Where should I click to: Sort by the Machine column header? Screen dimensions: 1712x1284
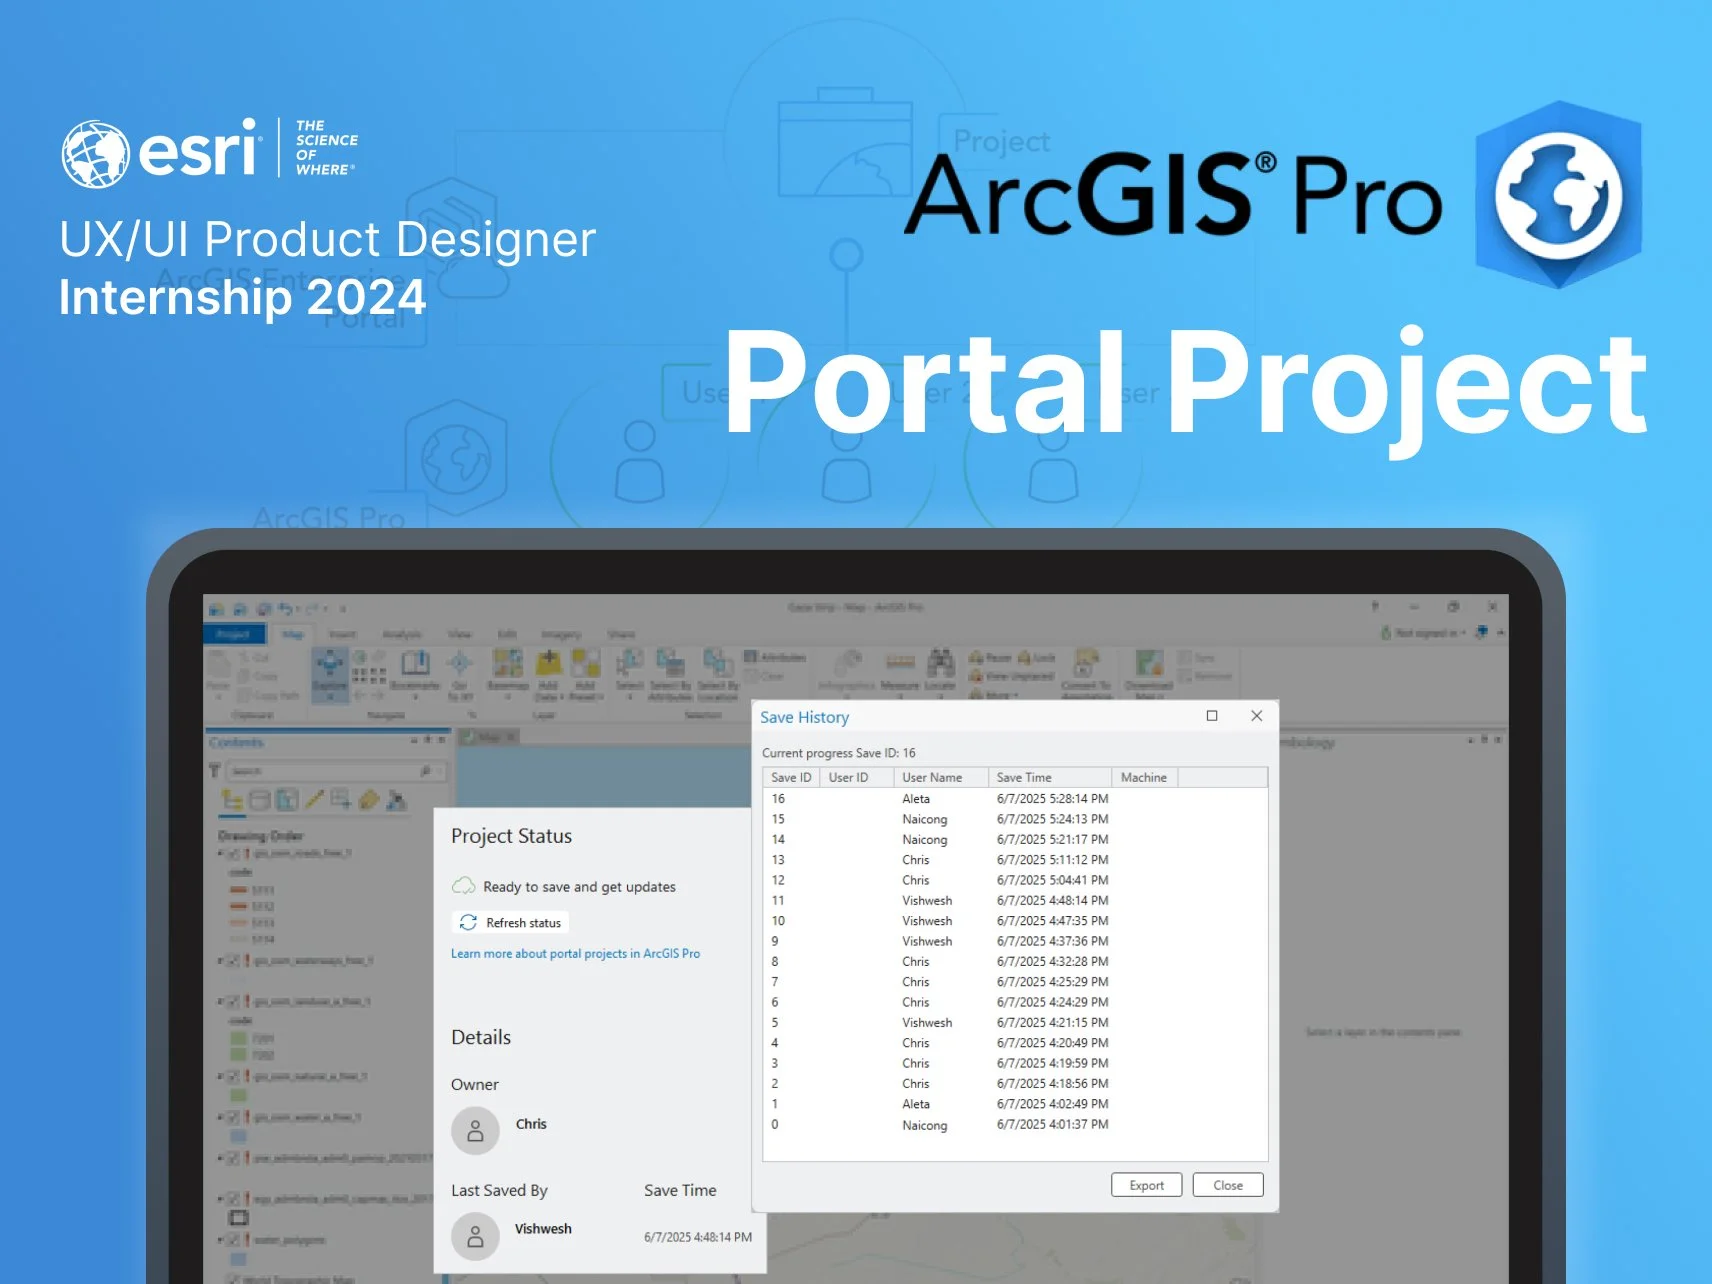click(1143, 777)
